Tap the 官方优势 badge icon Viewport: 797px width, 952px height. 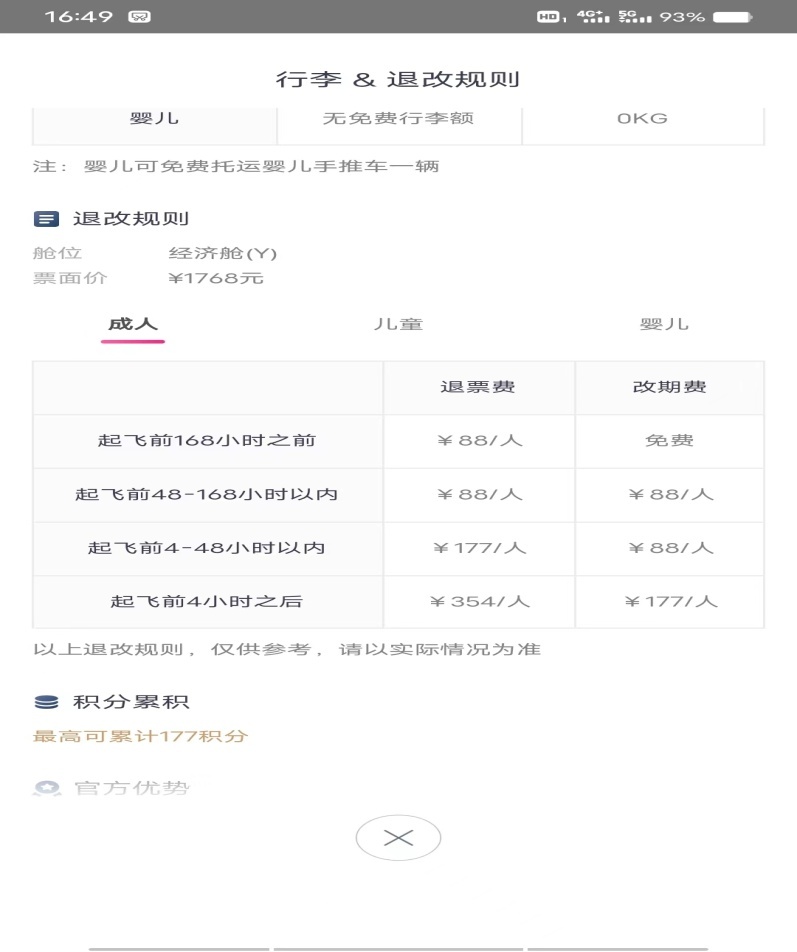[x=47, y=788]
